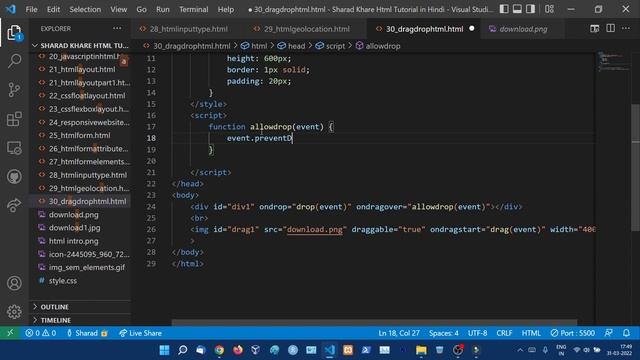Screen dimensions: 640x360
Task: Open the Selection menu
Action: pos(85,9)
